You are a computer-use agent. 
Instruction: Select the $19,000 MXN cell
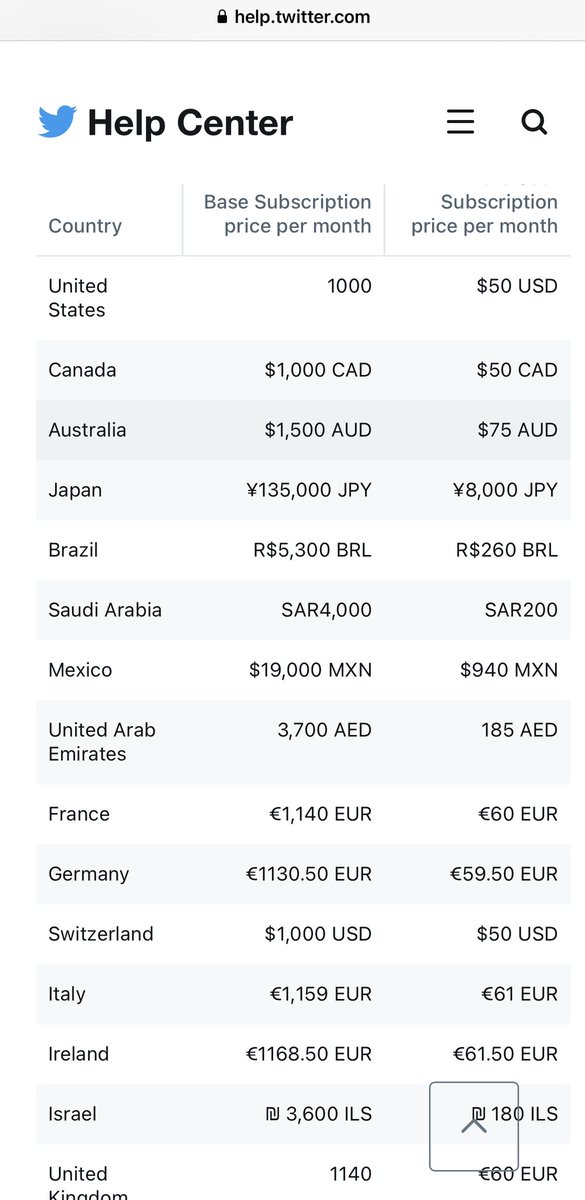coord(310,670)
